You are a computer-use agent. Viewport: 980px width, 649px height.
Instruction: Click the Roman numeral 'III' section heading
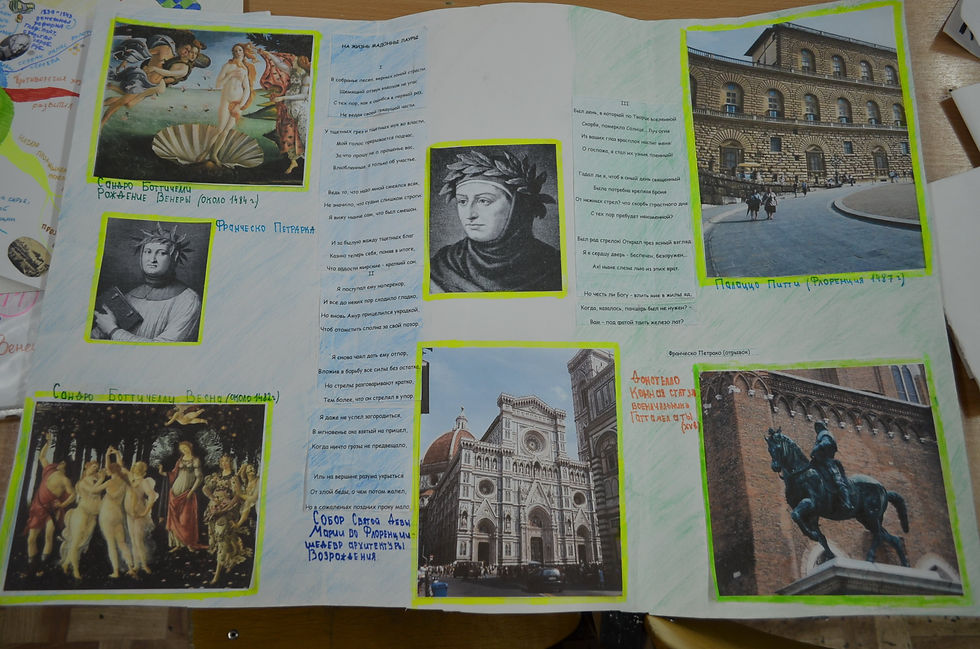coord(624,103)
